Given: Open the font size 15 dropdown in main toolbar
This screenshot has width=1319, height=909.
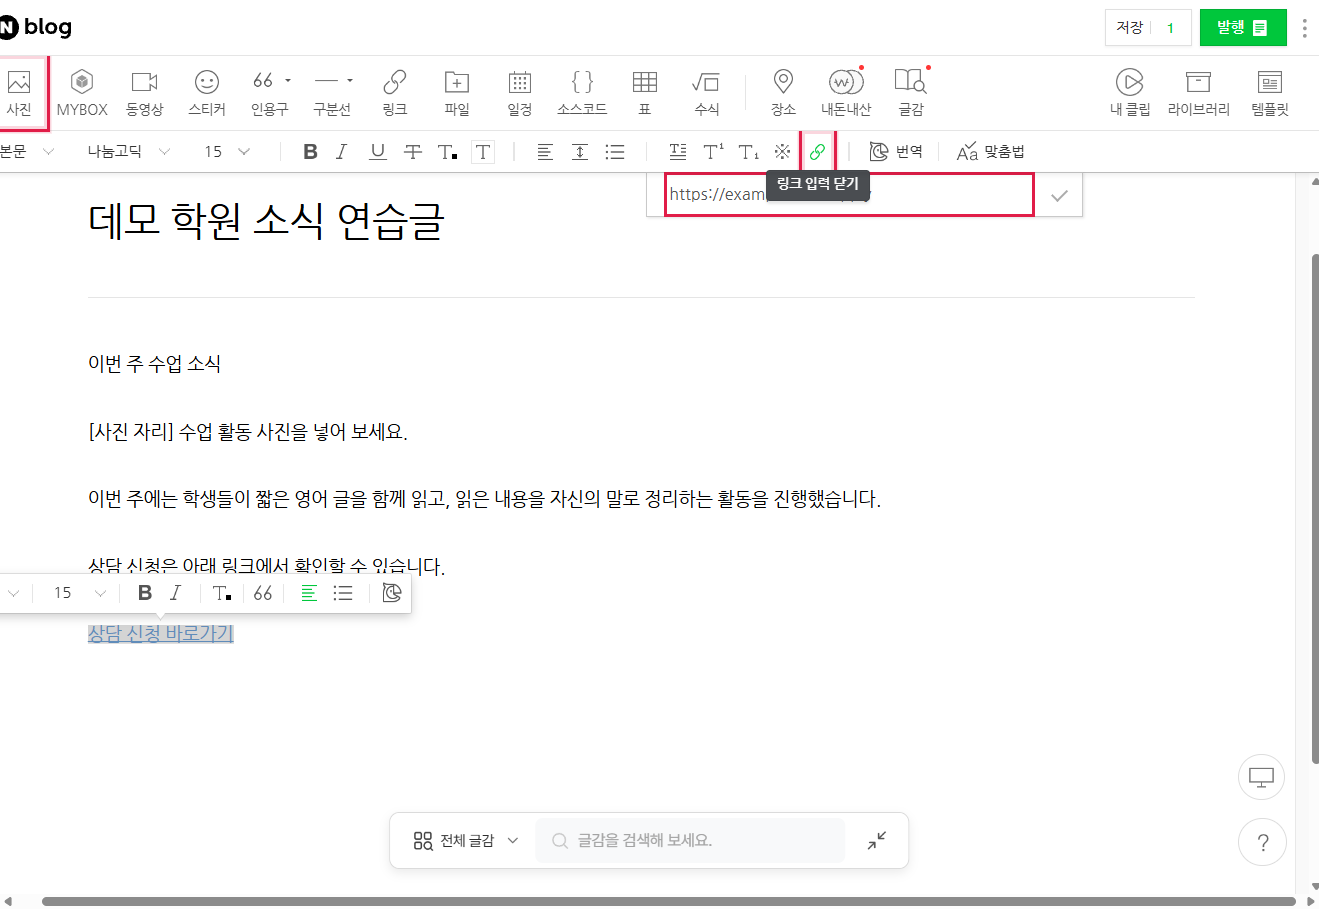Looking at the screenshot, I should [x=227, y=151].
